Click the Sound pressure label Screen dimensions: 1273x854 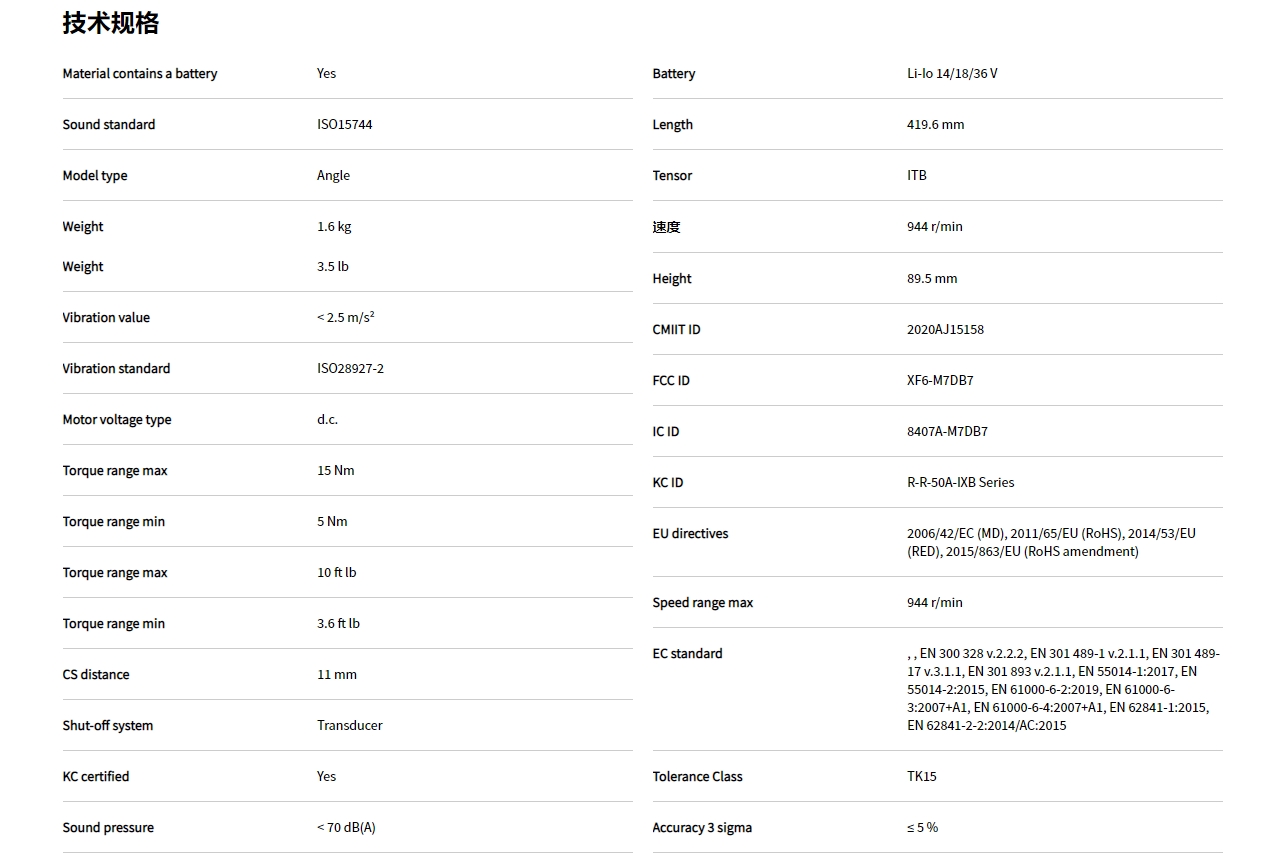(108, 828)
